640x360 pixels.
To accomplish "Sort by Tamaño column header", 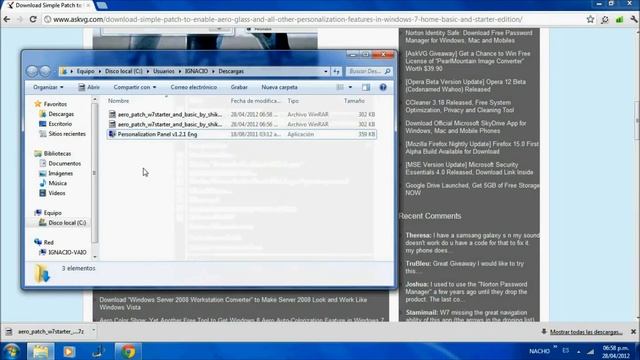I will click(354, 101).
